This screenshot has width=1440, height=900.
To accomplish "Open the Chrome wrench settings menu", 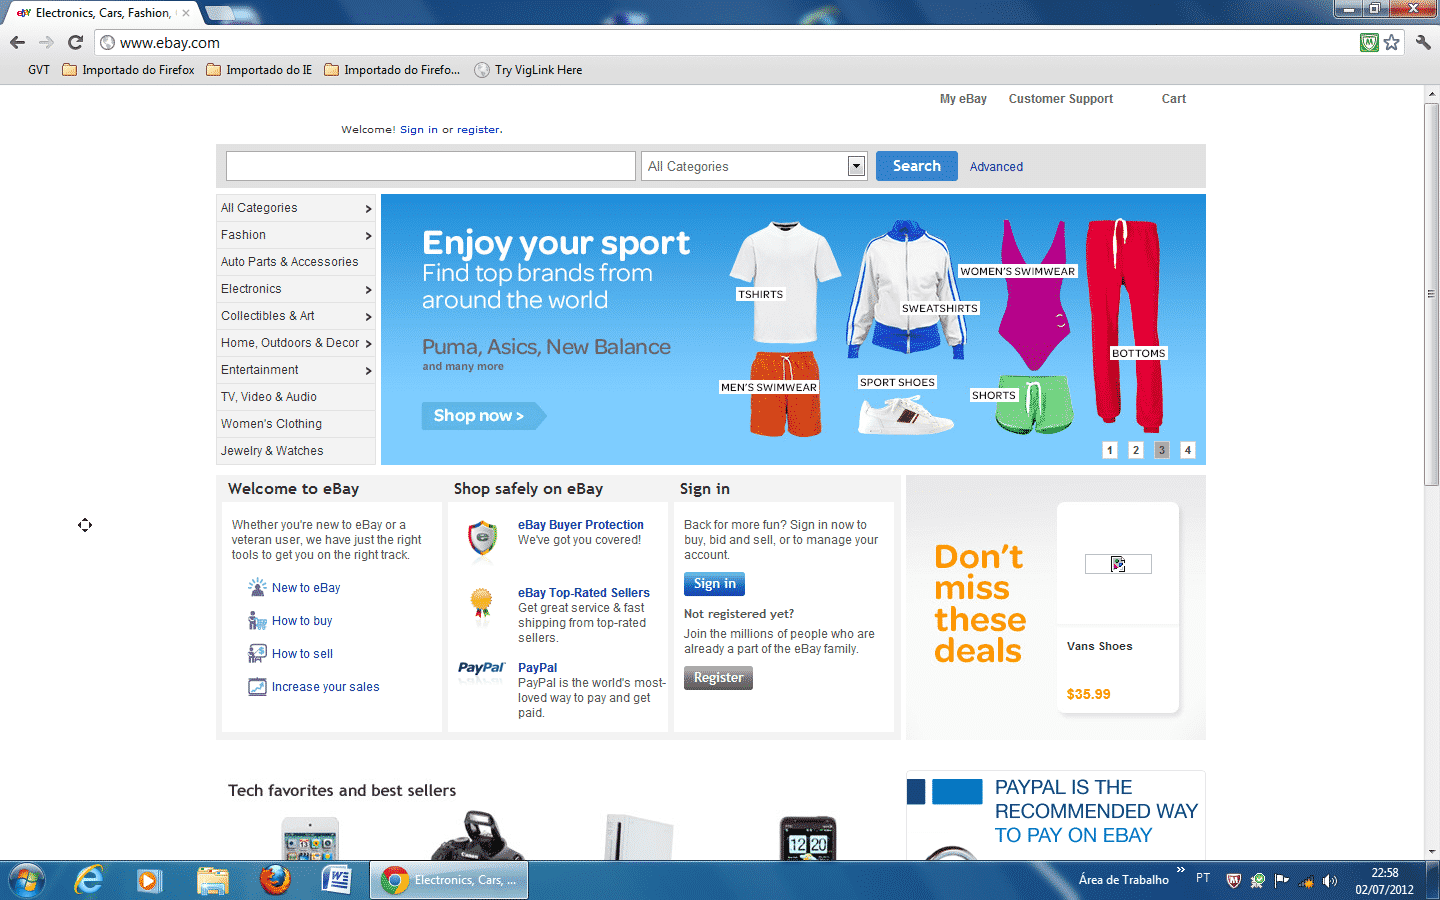I will coord(1423,42).
